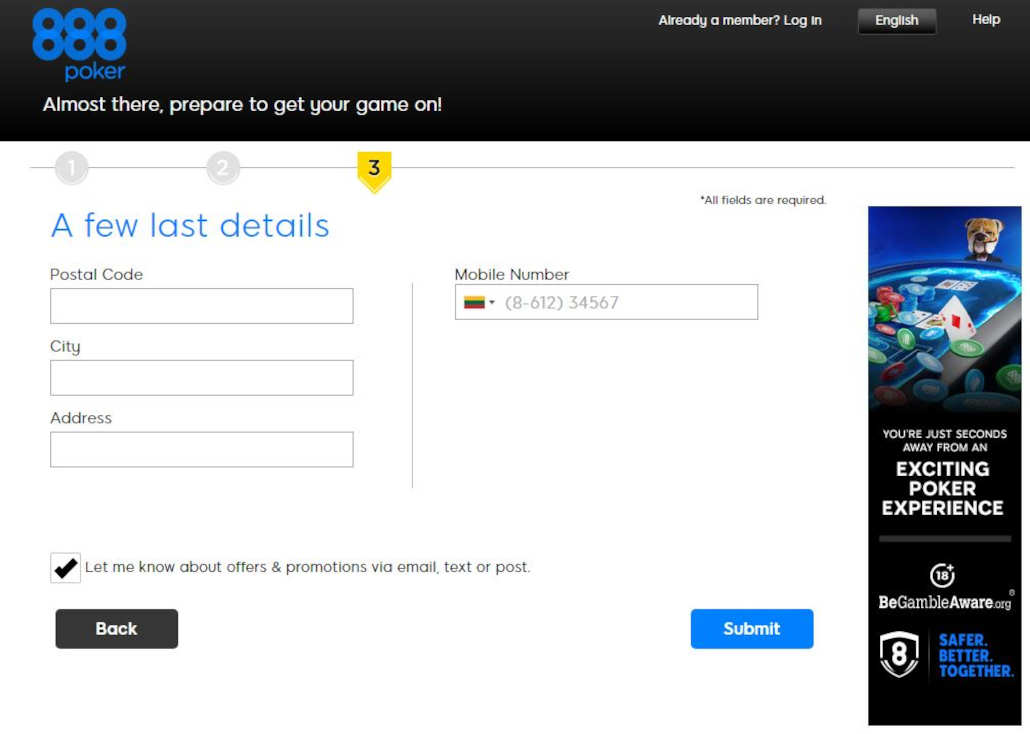Click the 888poker logo
The width and height of the screenshot is (1030, 734).
click(79, 45)
